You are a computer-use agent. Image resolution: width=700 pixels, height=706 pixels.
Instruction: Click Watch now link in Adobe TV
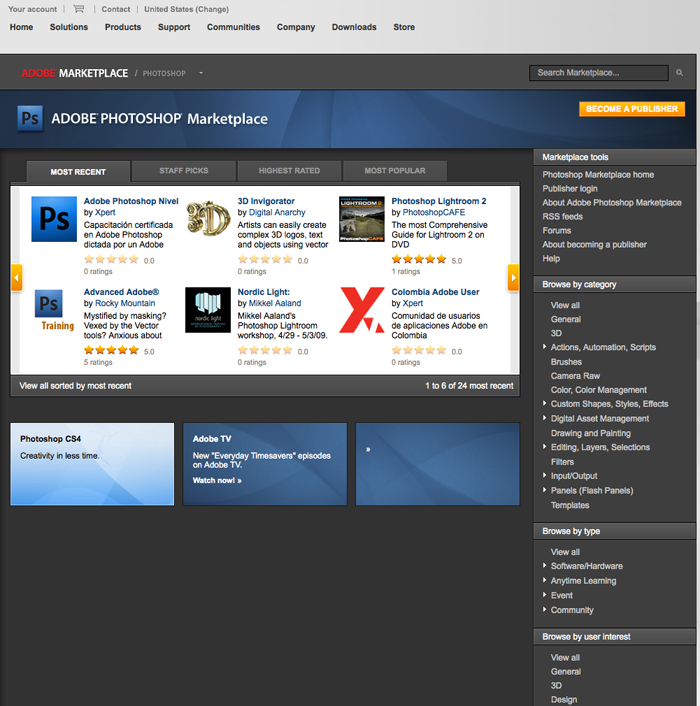217,480
